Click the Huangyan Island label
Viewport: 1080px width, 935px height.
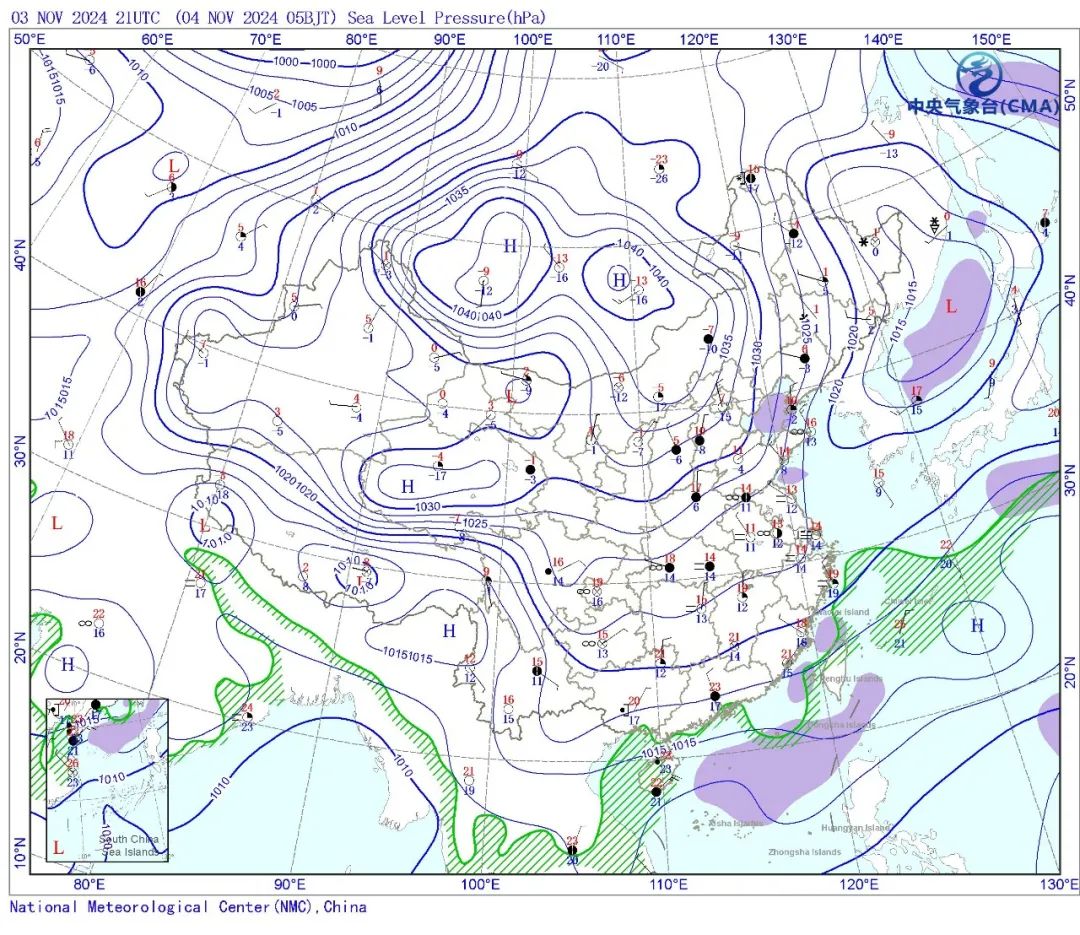coord(855,828)
